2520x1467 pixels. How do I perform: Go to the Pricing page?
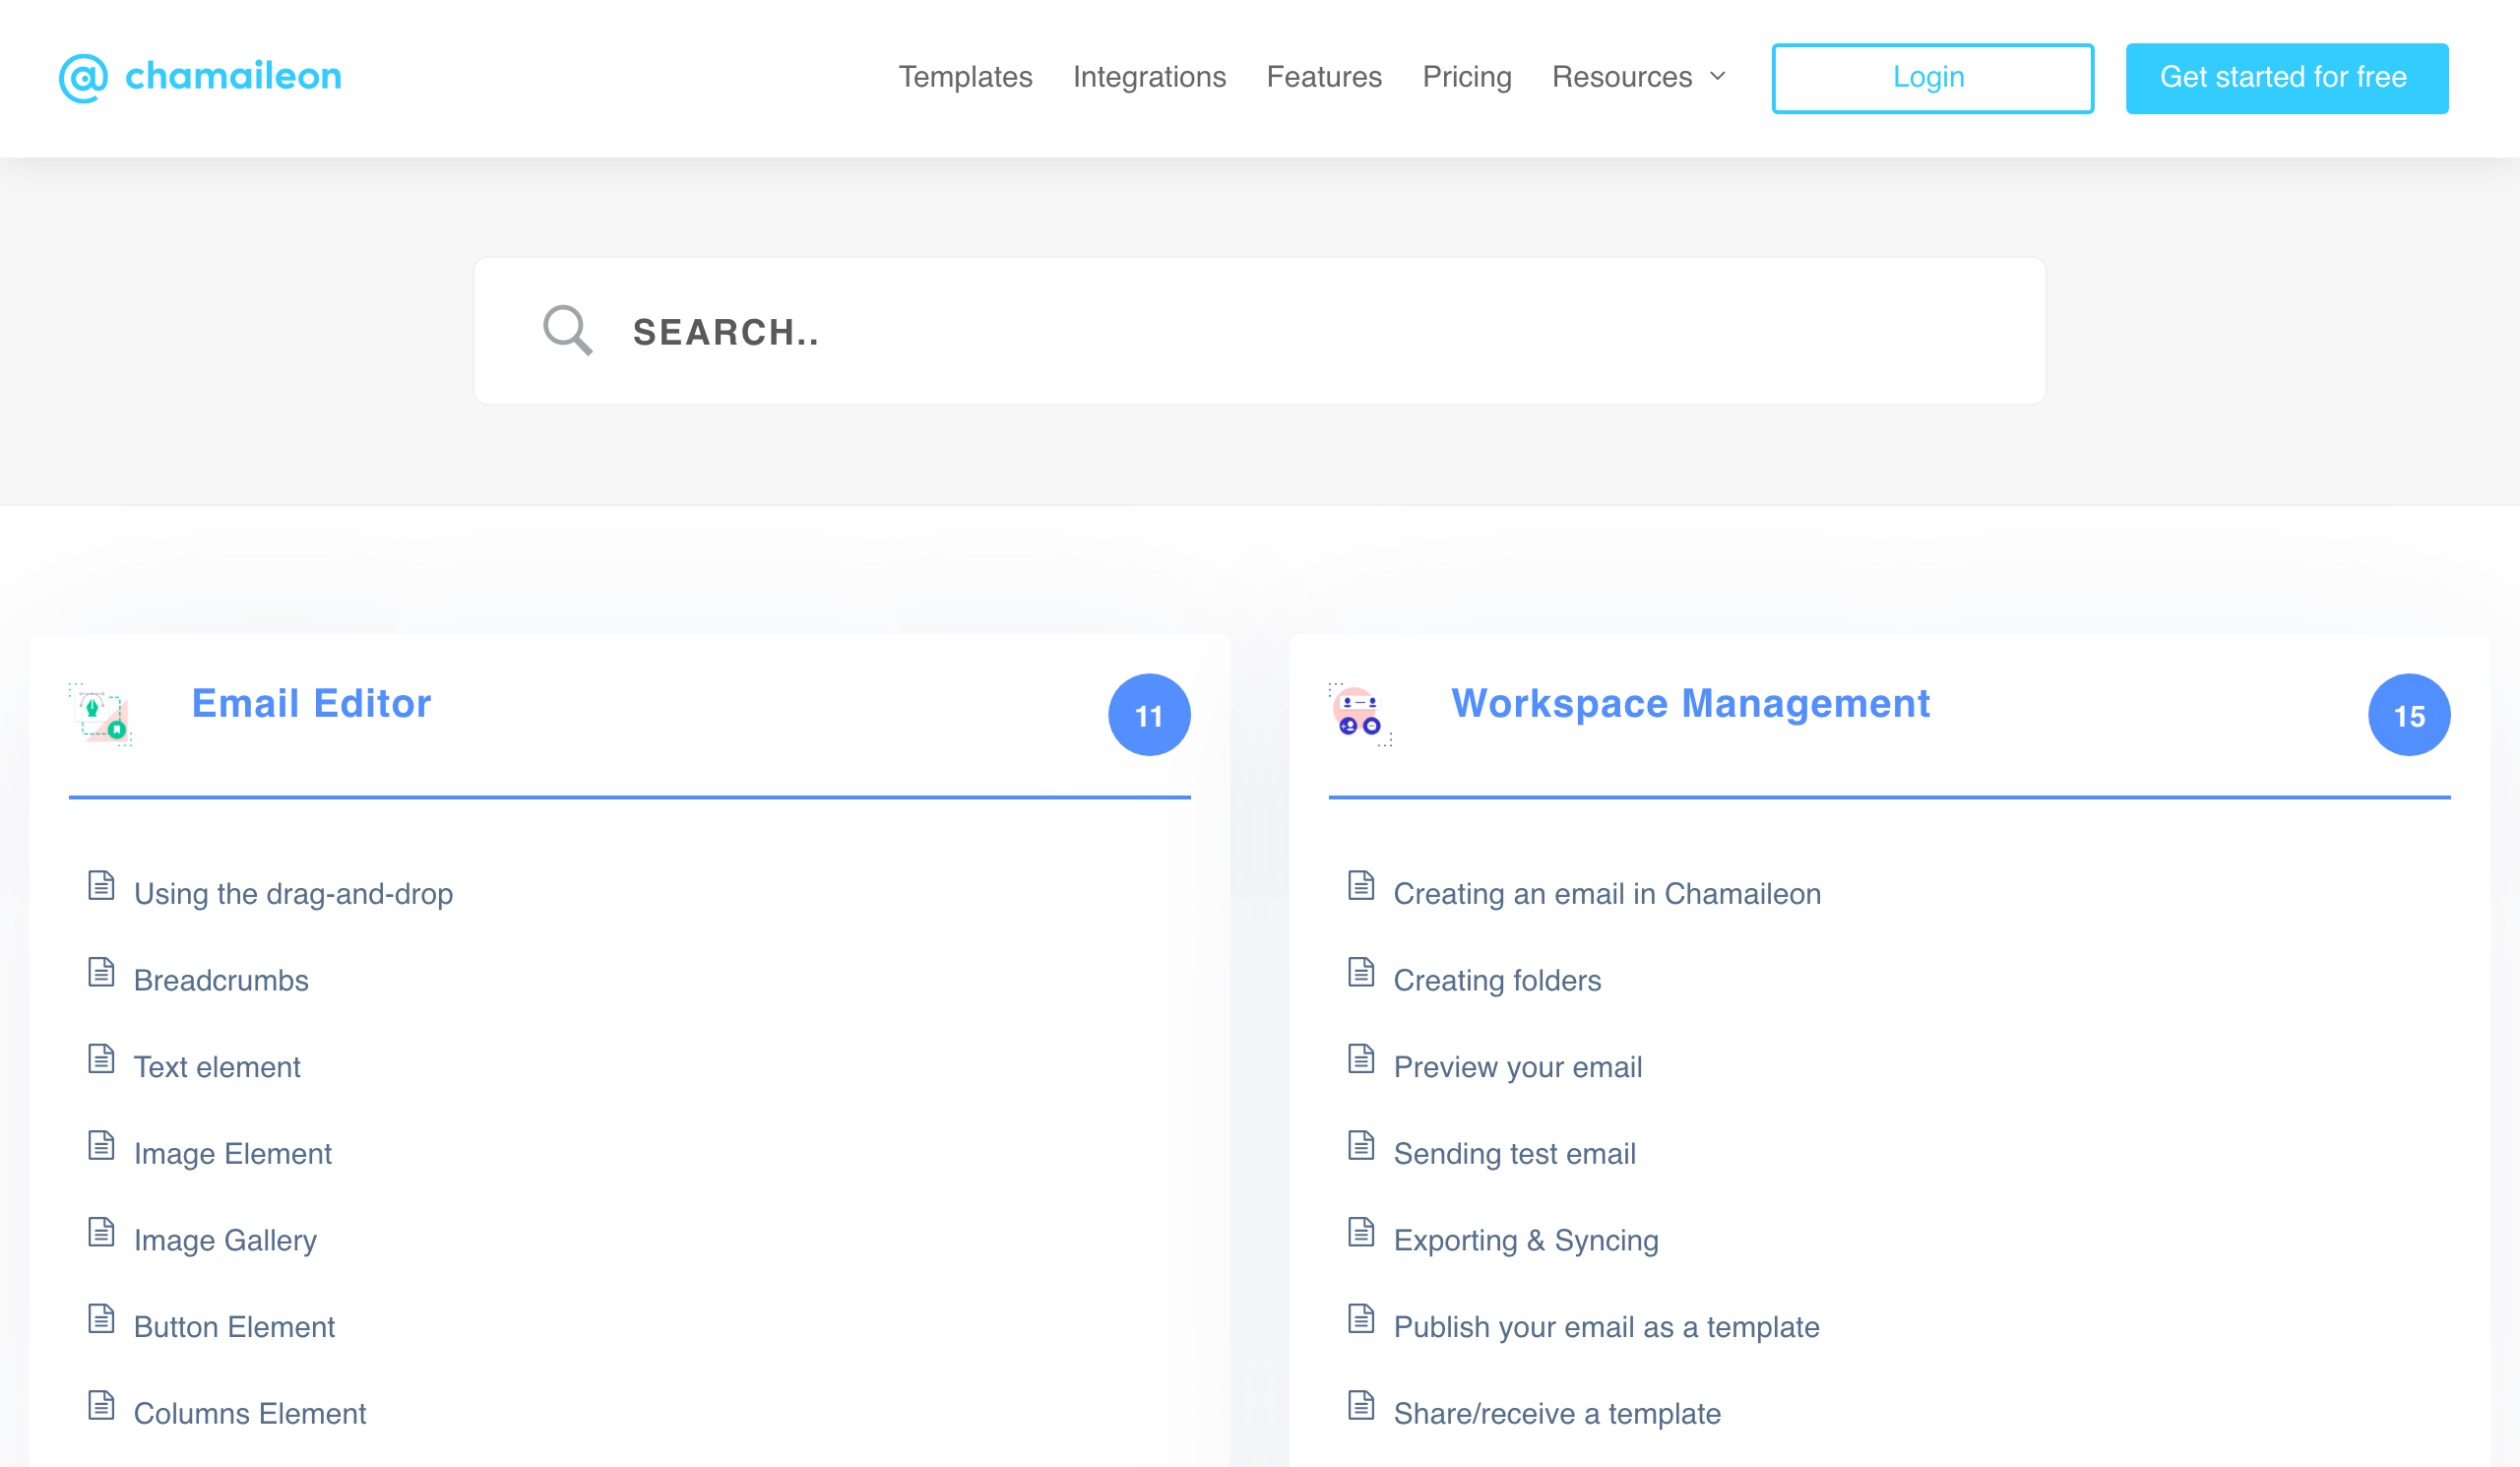coord(1467,77)
